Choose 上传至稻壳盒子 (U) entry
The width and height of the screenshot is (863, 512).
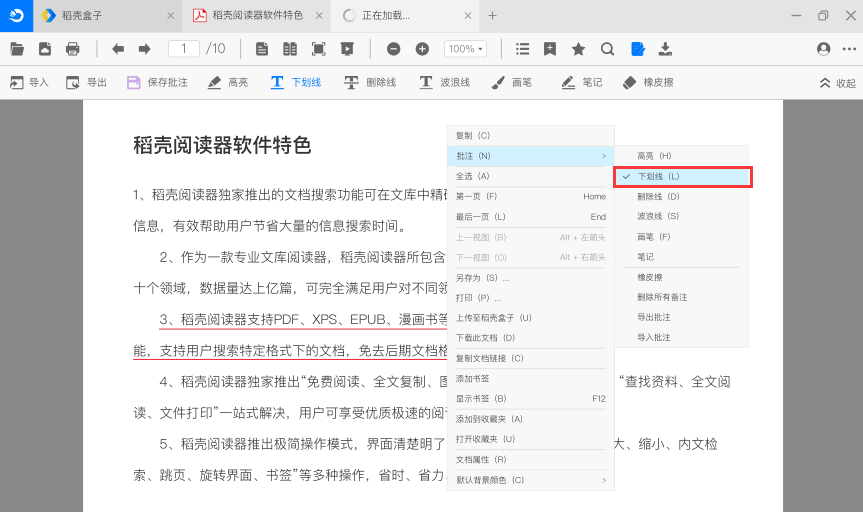(x=531, y=318)
